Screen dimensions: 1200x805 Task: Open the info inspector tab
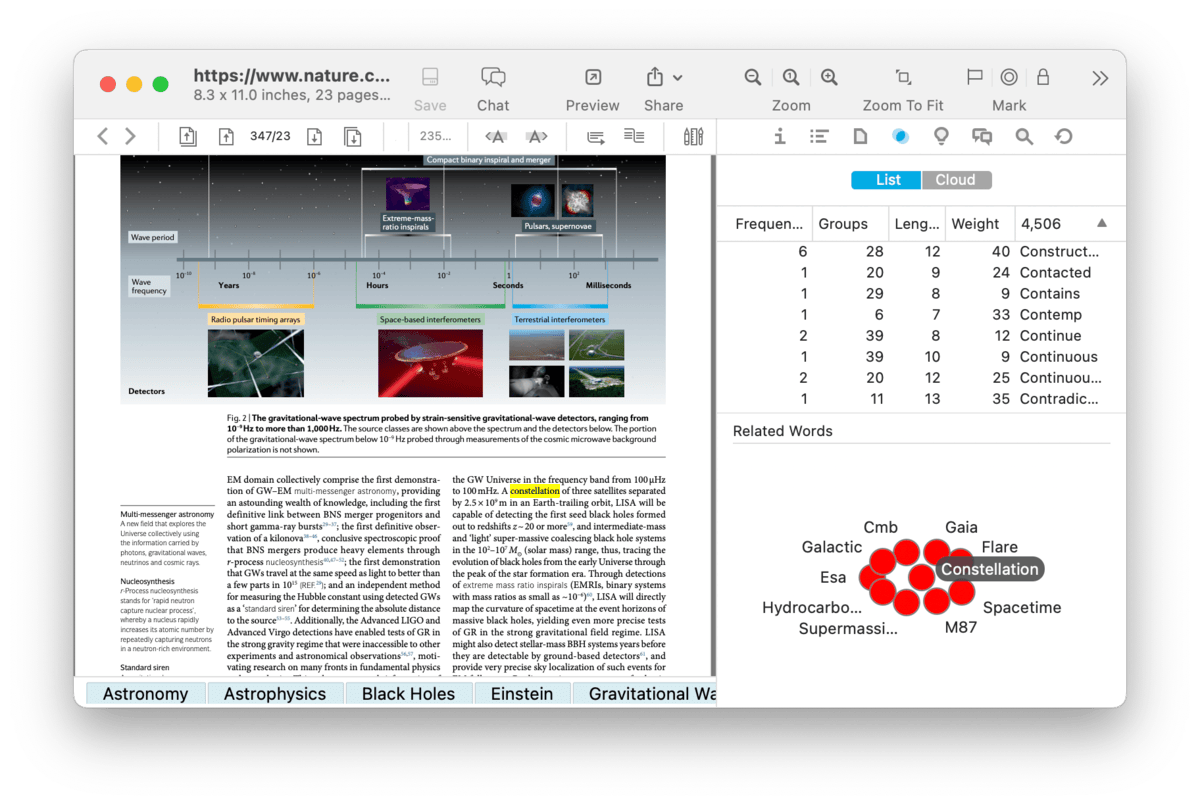tap(780, 137)
